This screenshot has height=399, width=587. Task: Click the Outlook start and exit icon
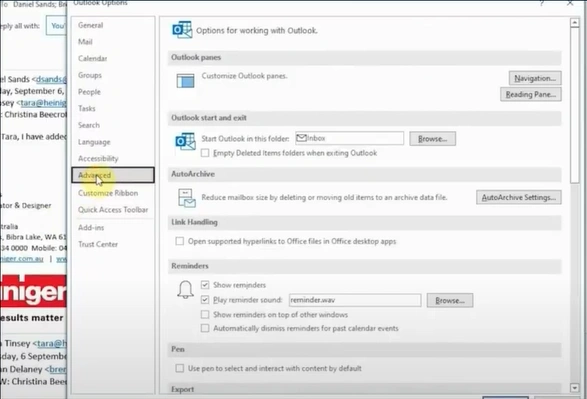tap(185, 141)
